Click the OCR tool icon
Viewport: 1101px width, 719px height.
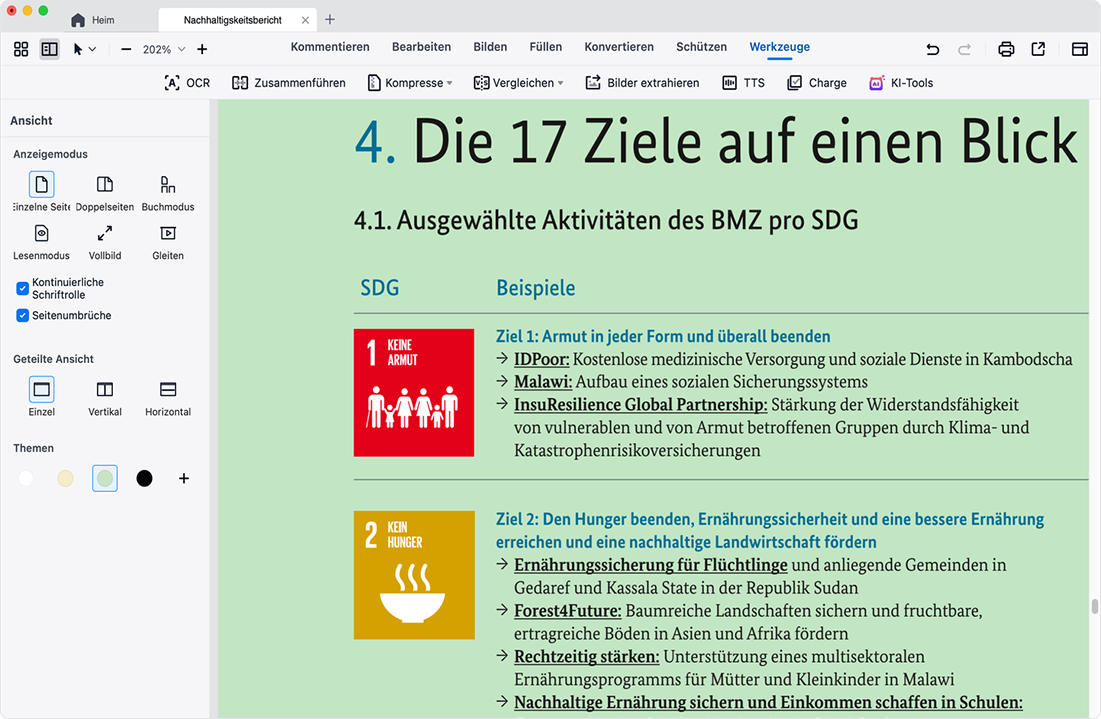(x=172, y=83)
